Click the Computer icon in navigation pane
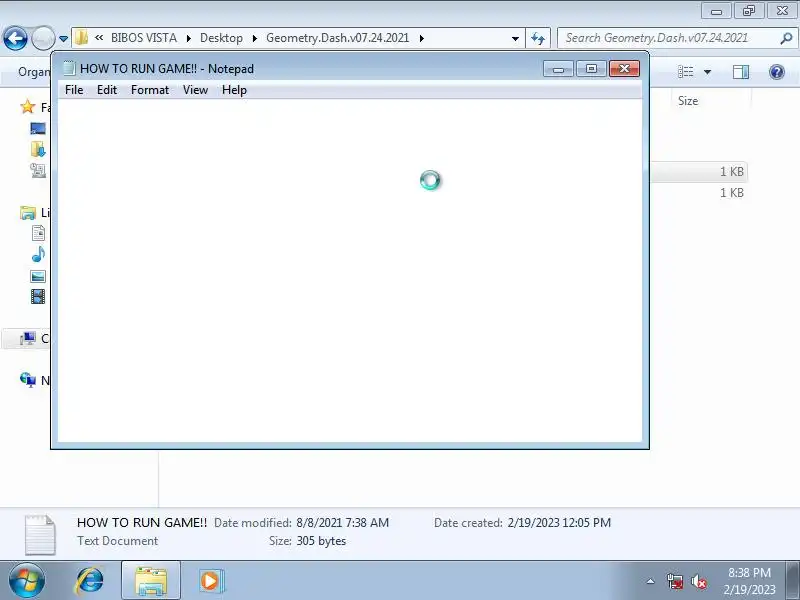The height and width of the screenshot is (600, 800). pyautogui.click(x=28, y=338)
